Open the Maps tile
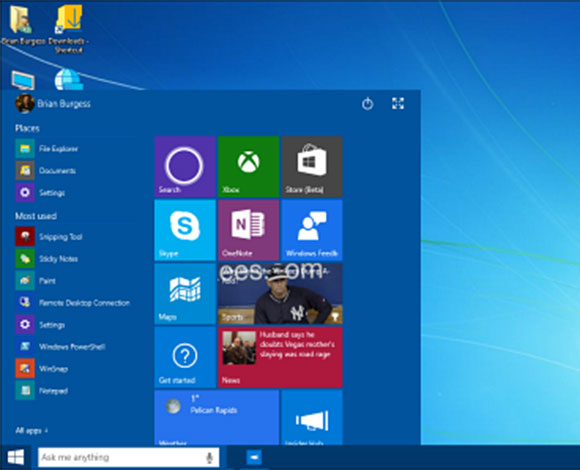Screen dimensions: 580x470 [x=185, y=294]
